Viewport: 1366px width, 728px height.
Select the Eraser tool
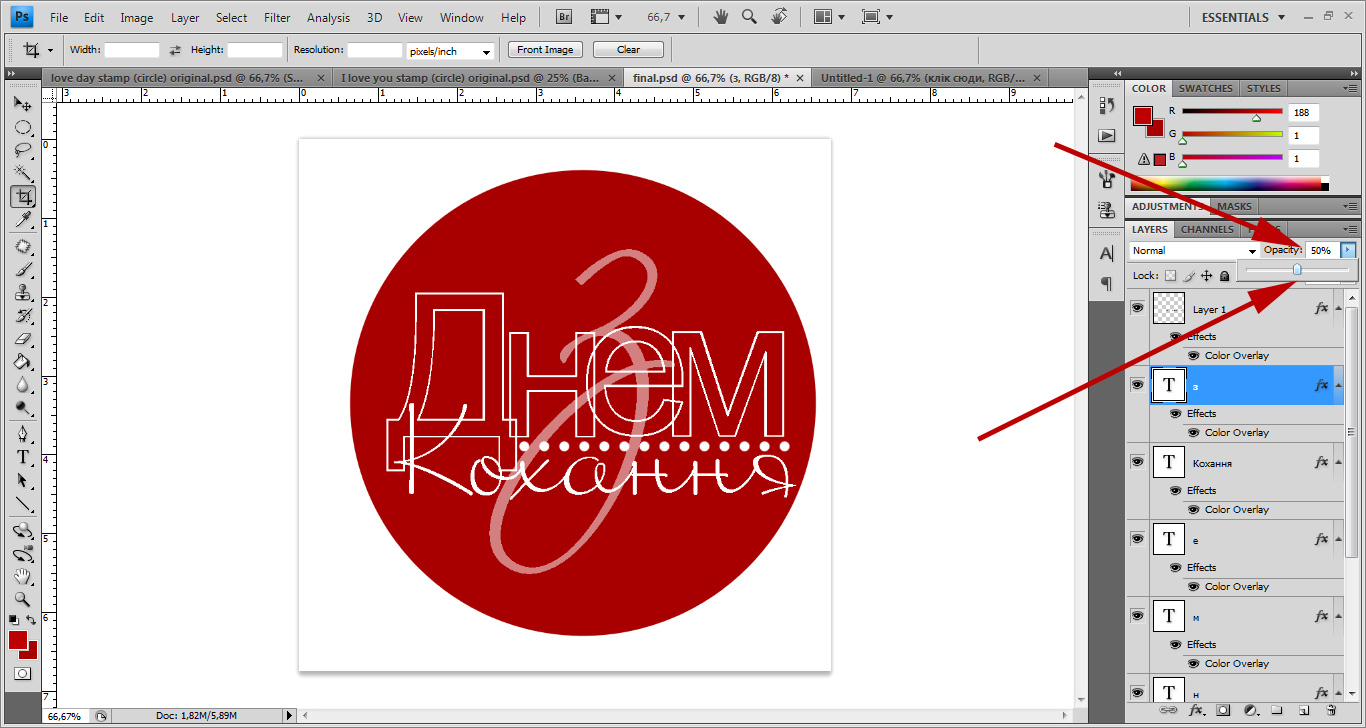click(23, 338)
